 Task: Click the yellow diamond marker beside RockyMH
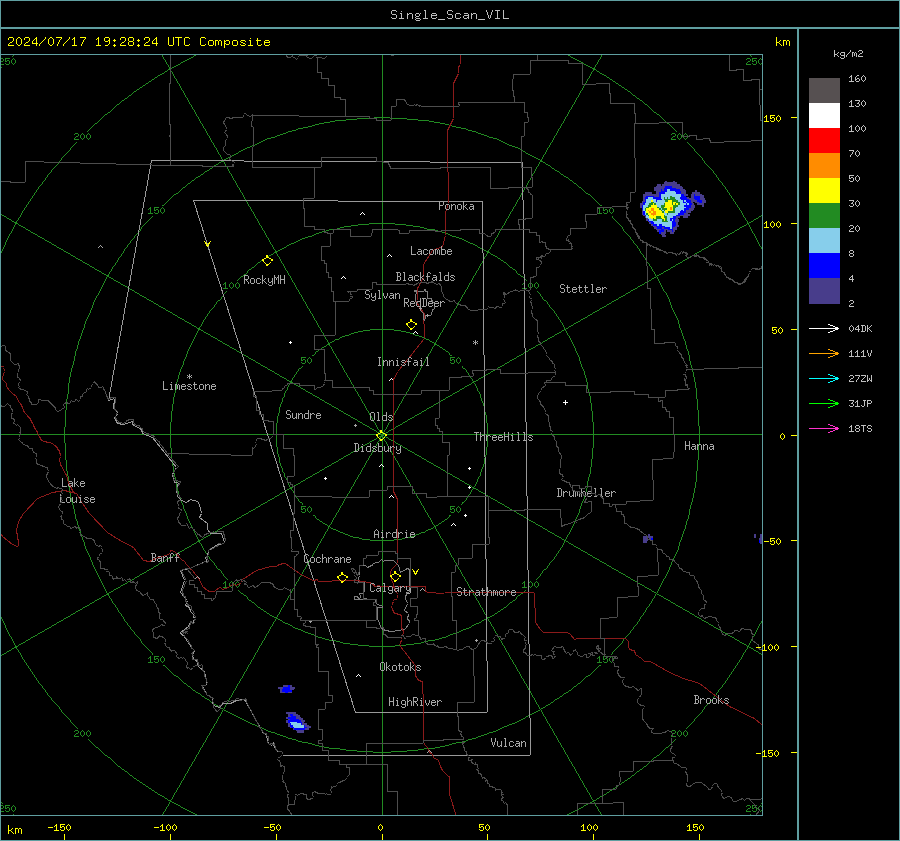(267, 260)
